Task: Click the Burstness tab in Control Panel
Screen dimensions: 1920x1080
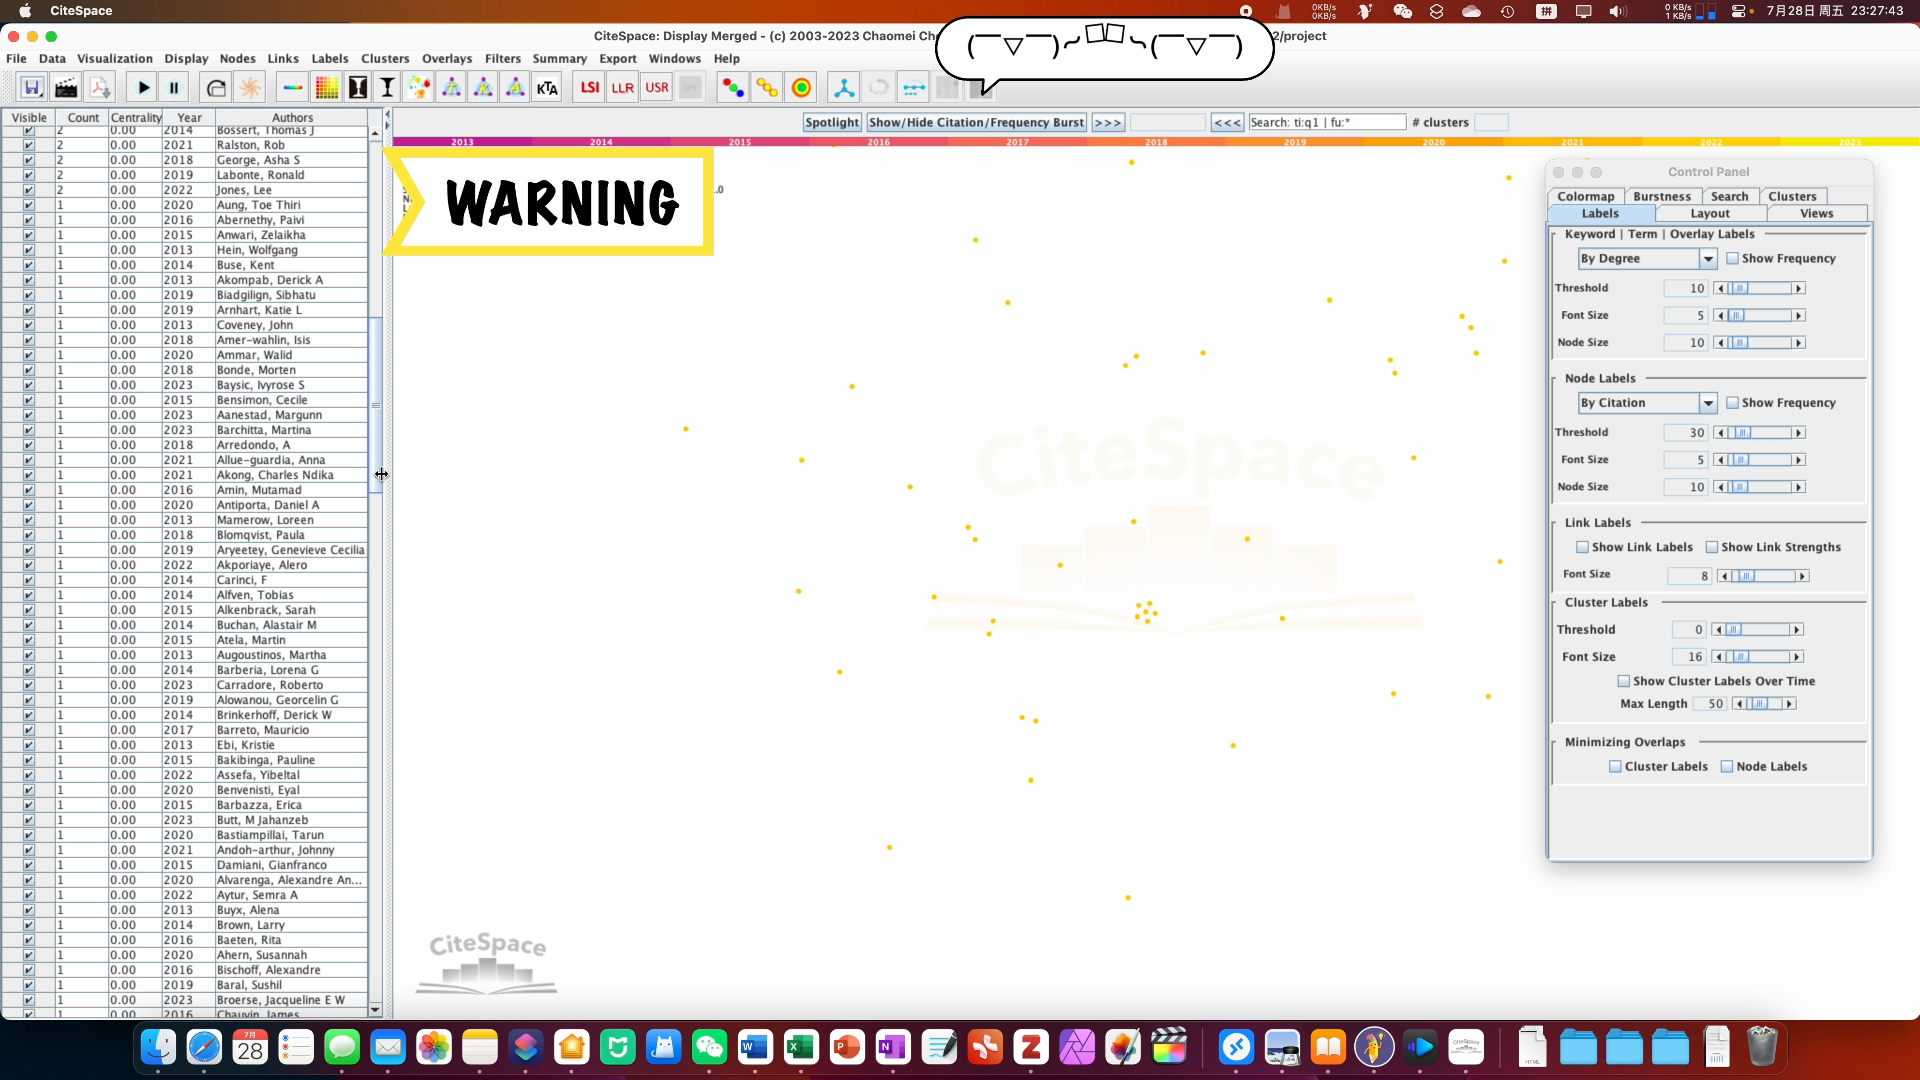Action: 1660,195
